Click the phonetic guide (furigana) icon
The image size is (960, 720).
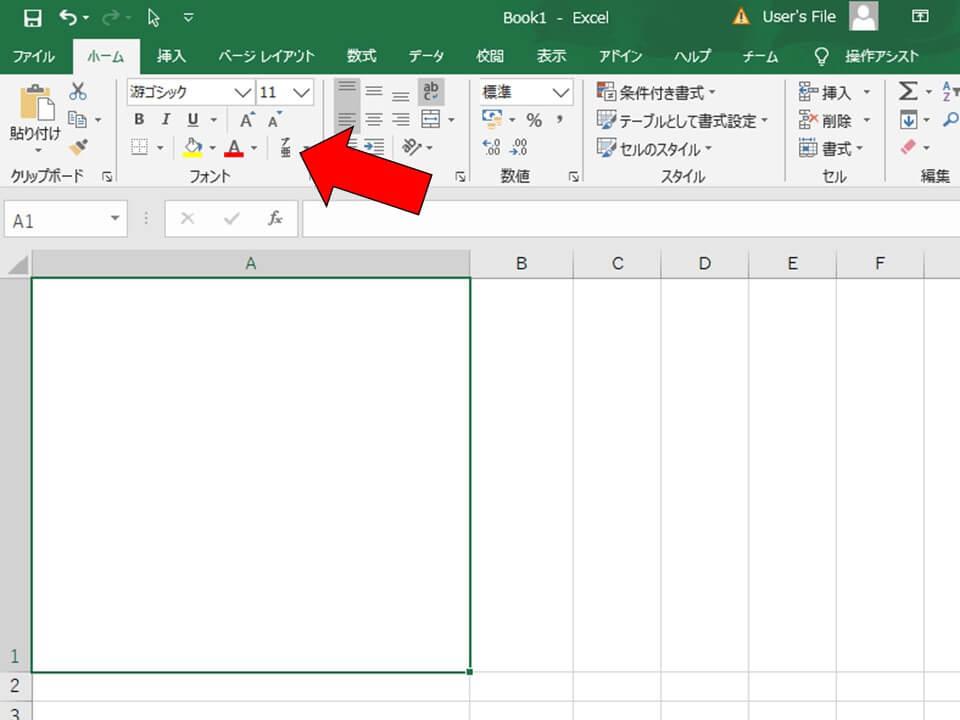coord(286,148)
